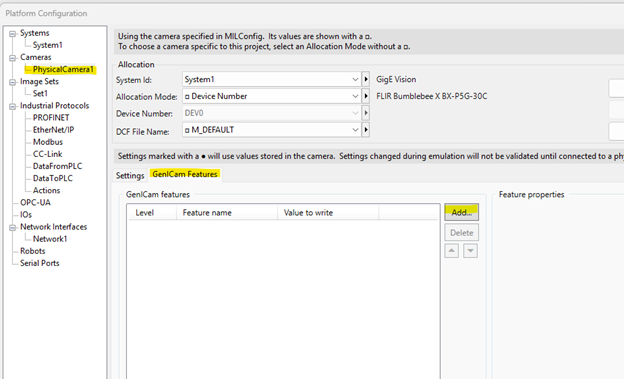
Task: Open the EtherNet/IP protocol entry
Action: point(53,130)
